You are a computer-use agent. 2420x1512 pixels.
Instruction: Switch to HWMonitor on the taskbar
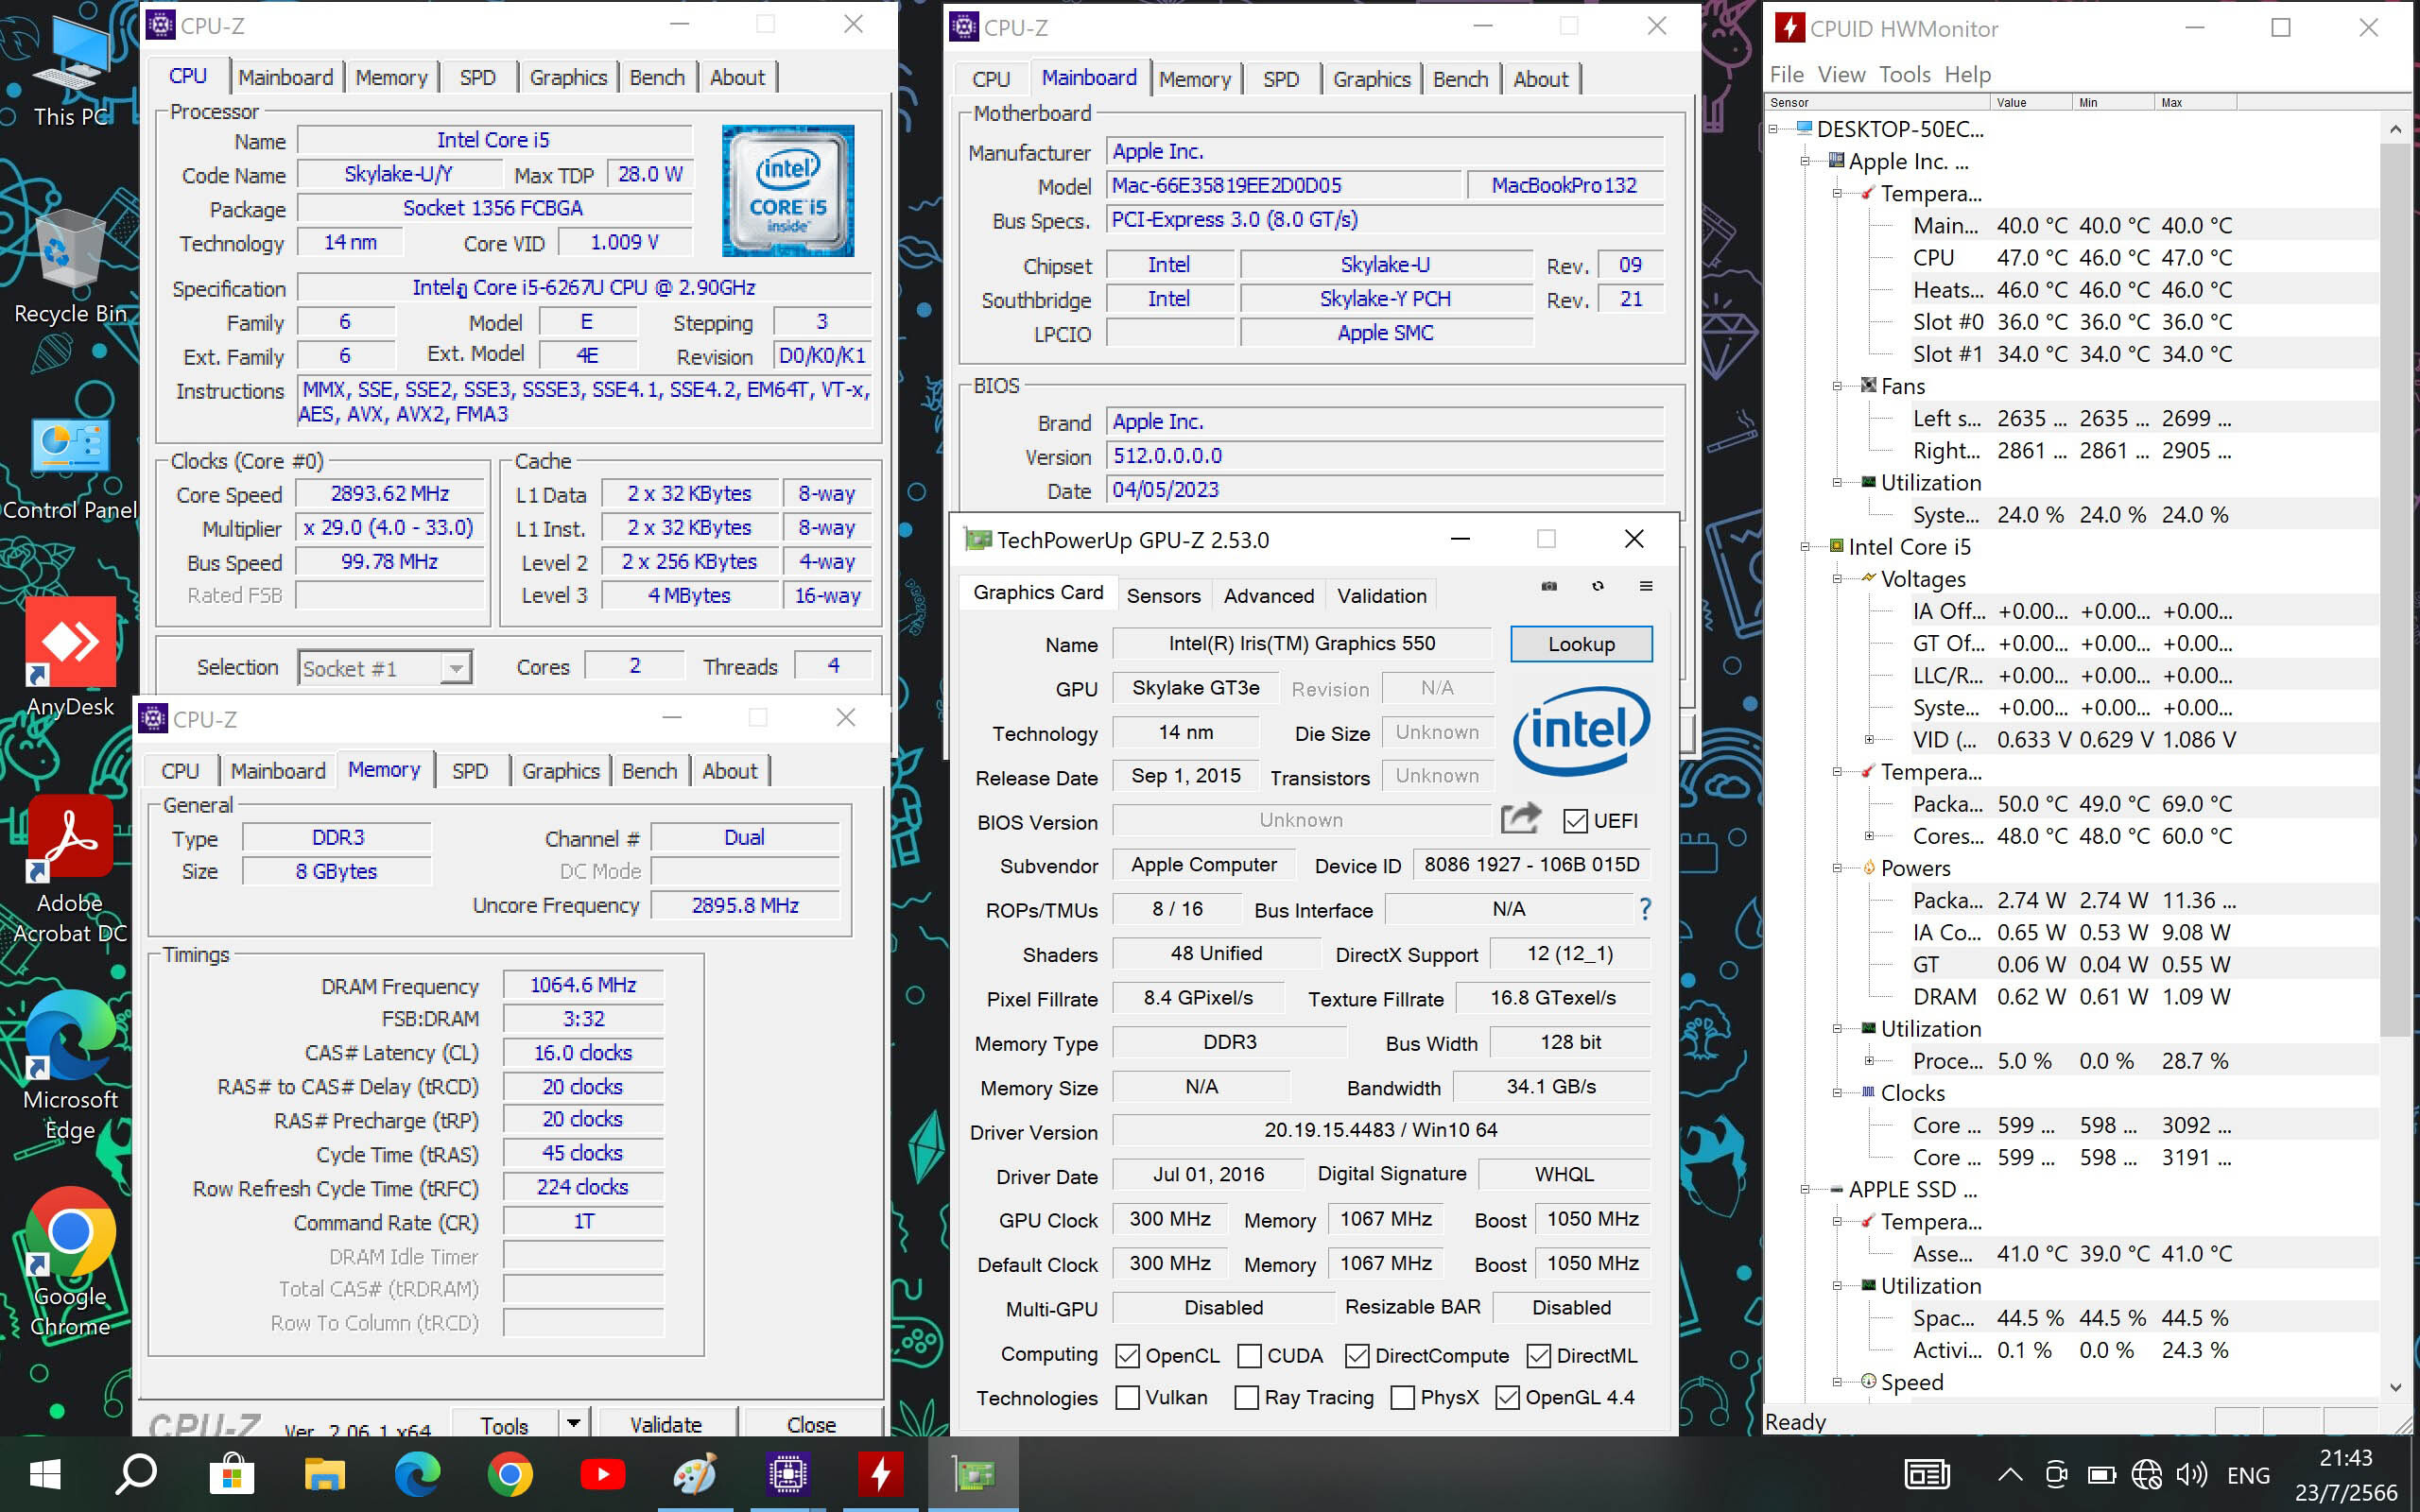coord(881,1474)
